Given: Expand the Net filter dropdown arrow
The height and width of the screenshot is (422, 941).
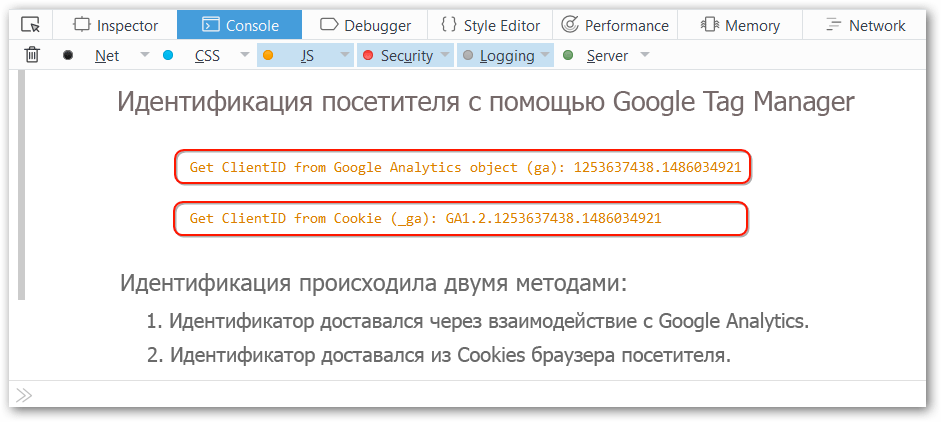Looking at the screenshot, I should point(145,55).
